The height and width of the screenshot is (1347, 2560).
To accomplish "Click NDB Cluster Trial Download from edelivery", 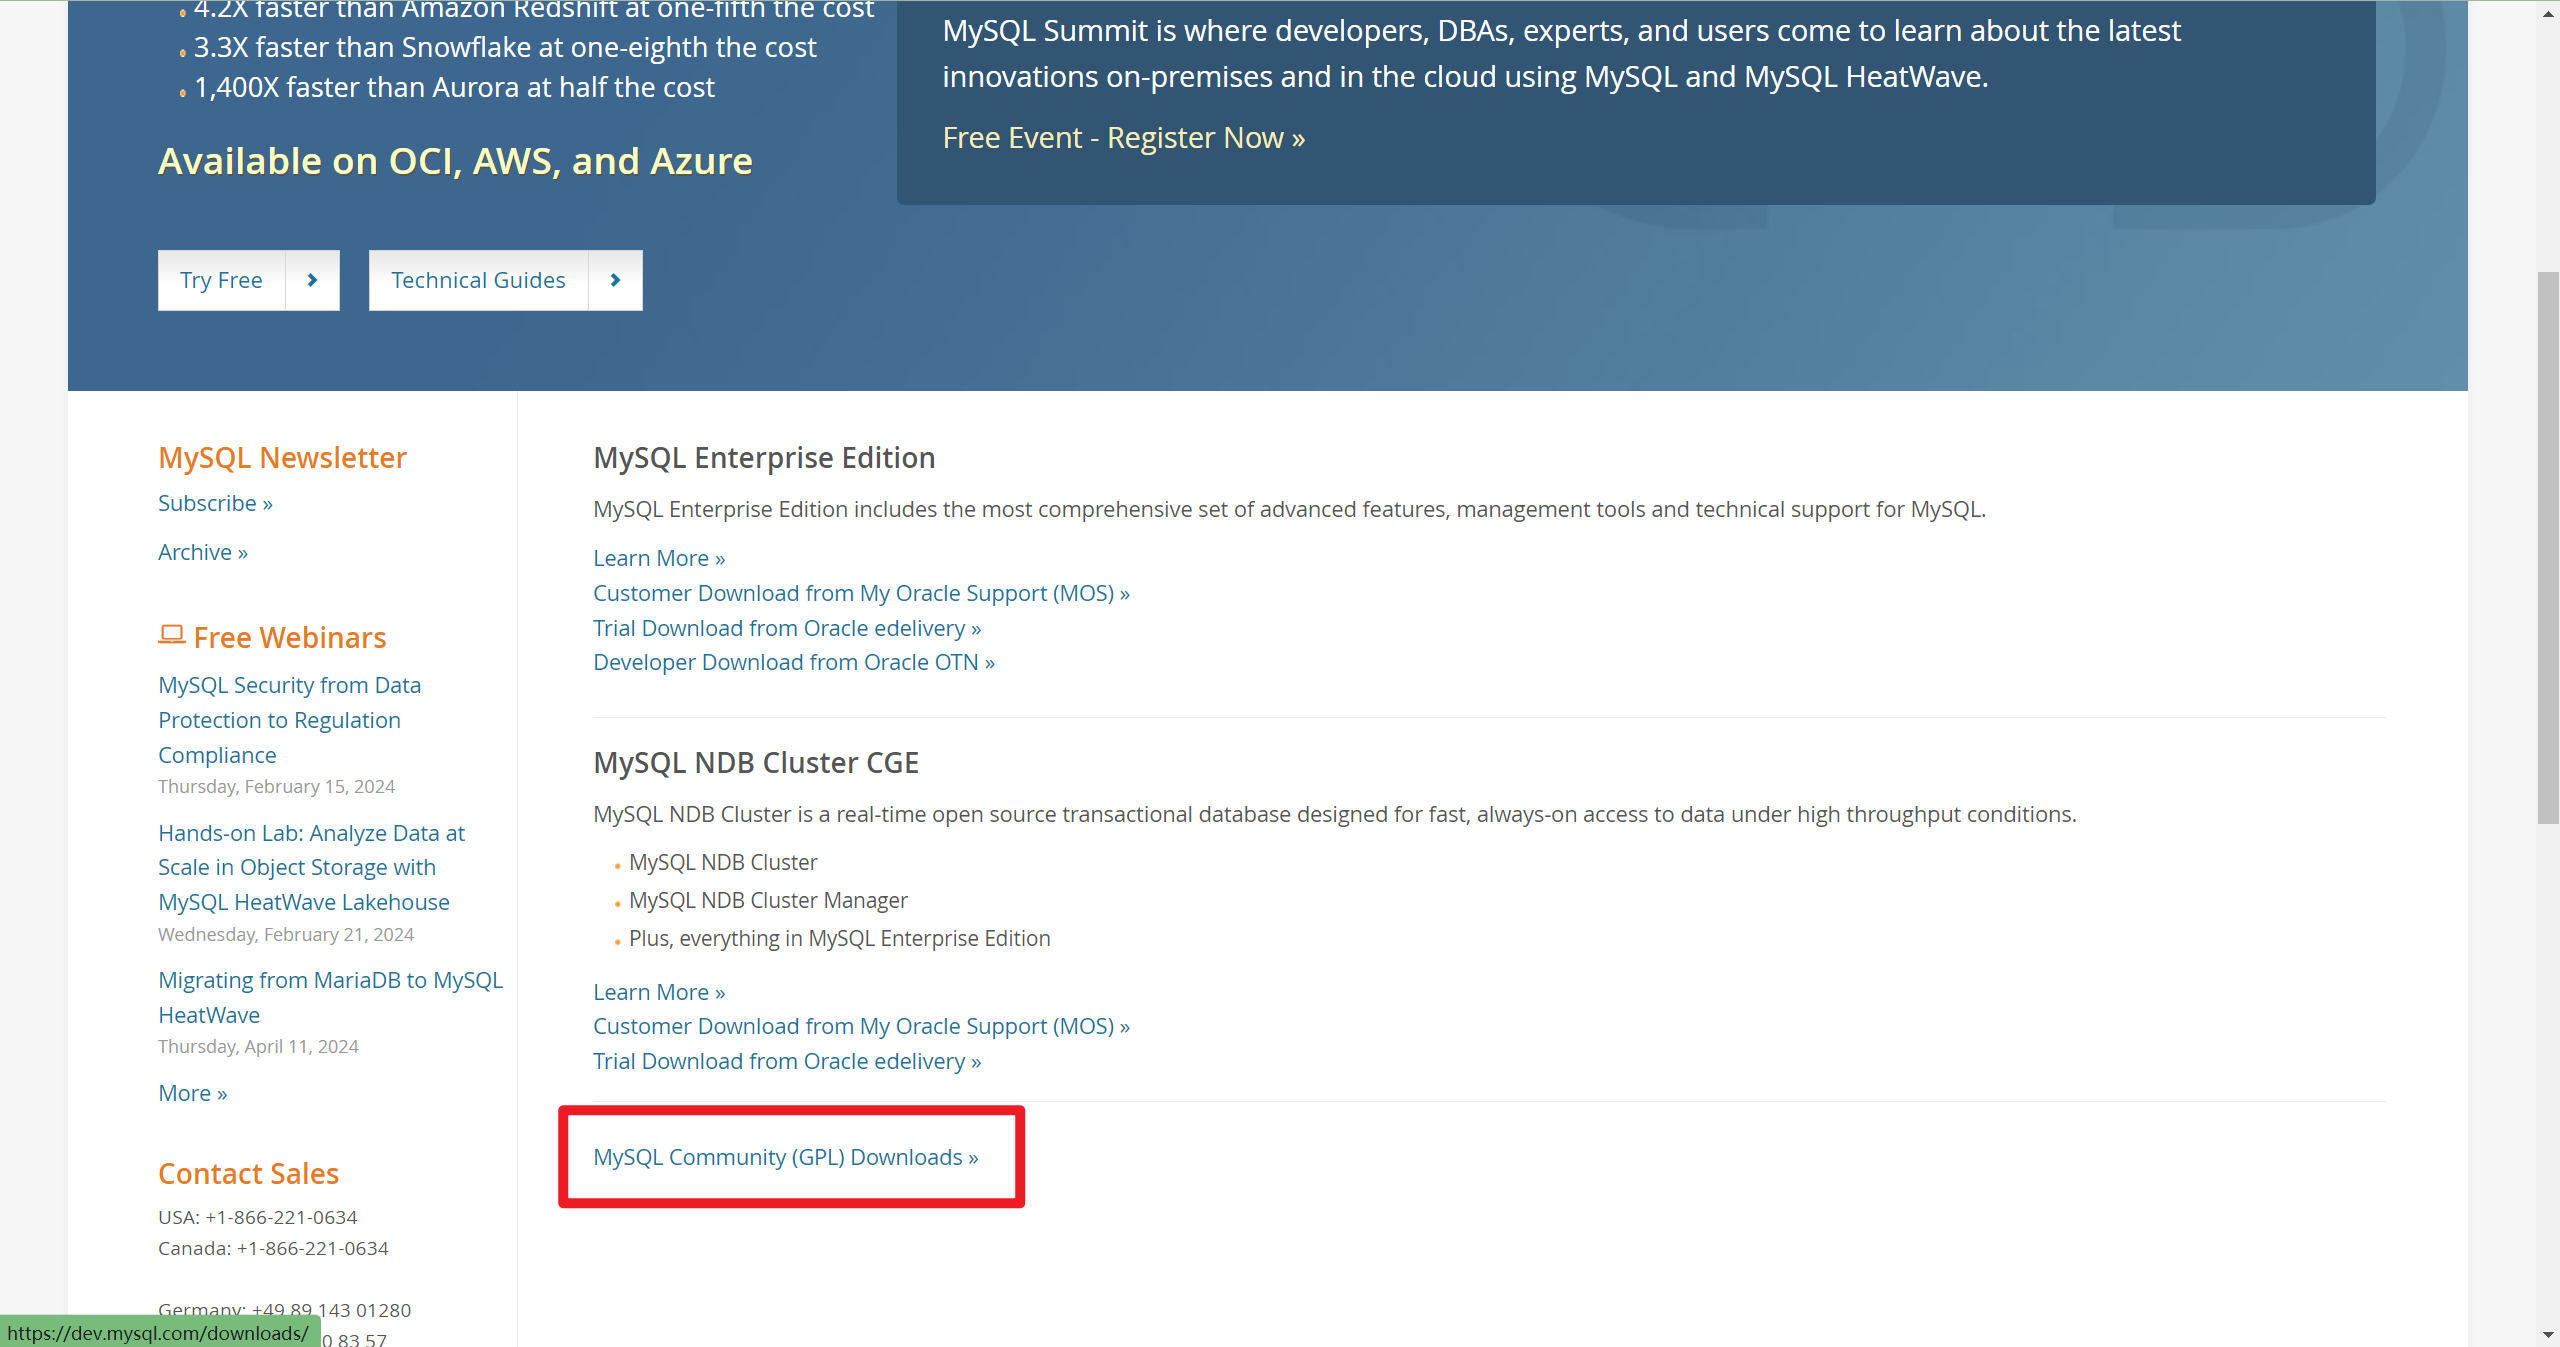I will pyautogui.click(x=786, y=1061).
